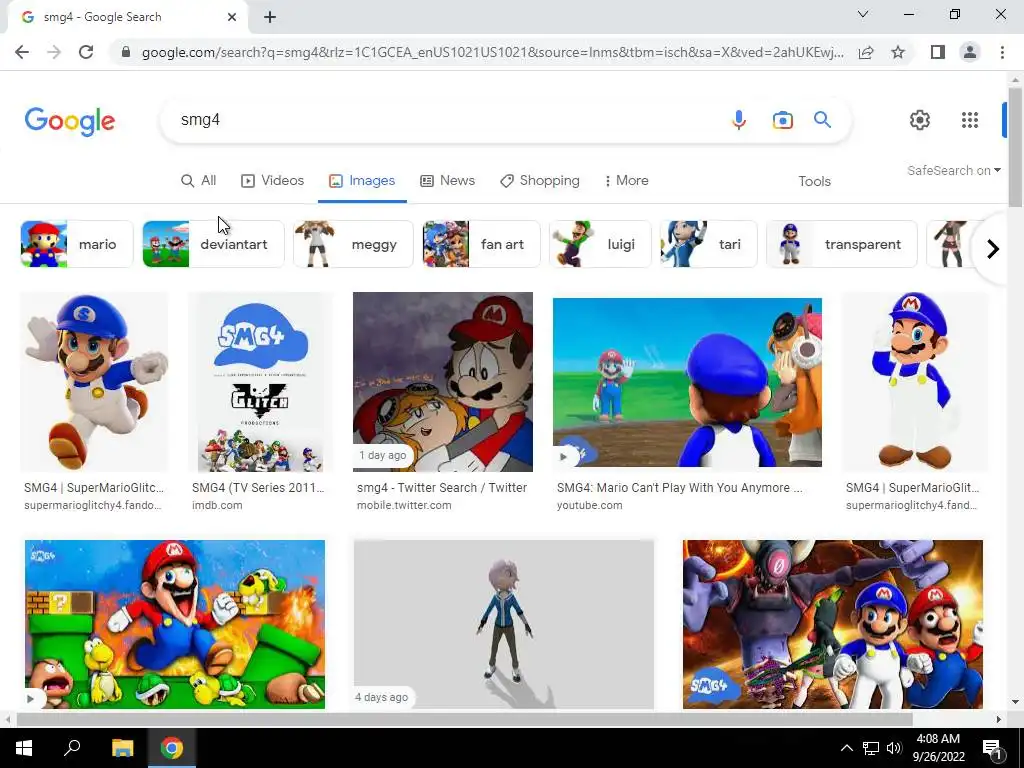Click the imdb.com source link
Screen dimensions: 1024x768
pos(217,505)
